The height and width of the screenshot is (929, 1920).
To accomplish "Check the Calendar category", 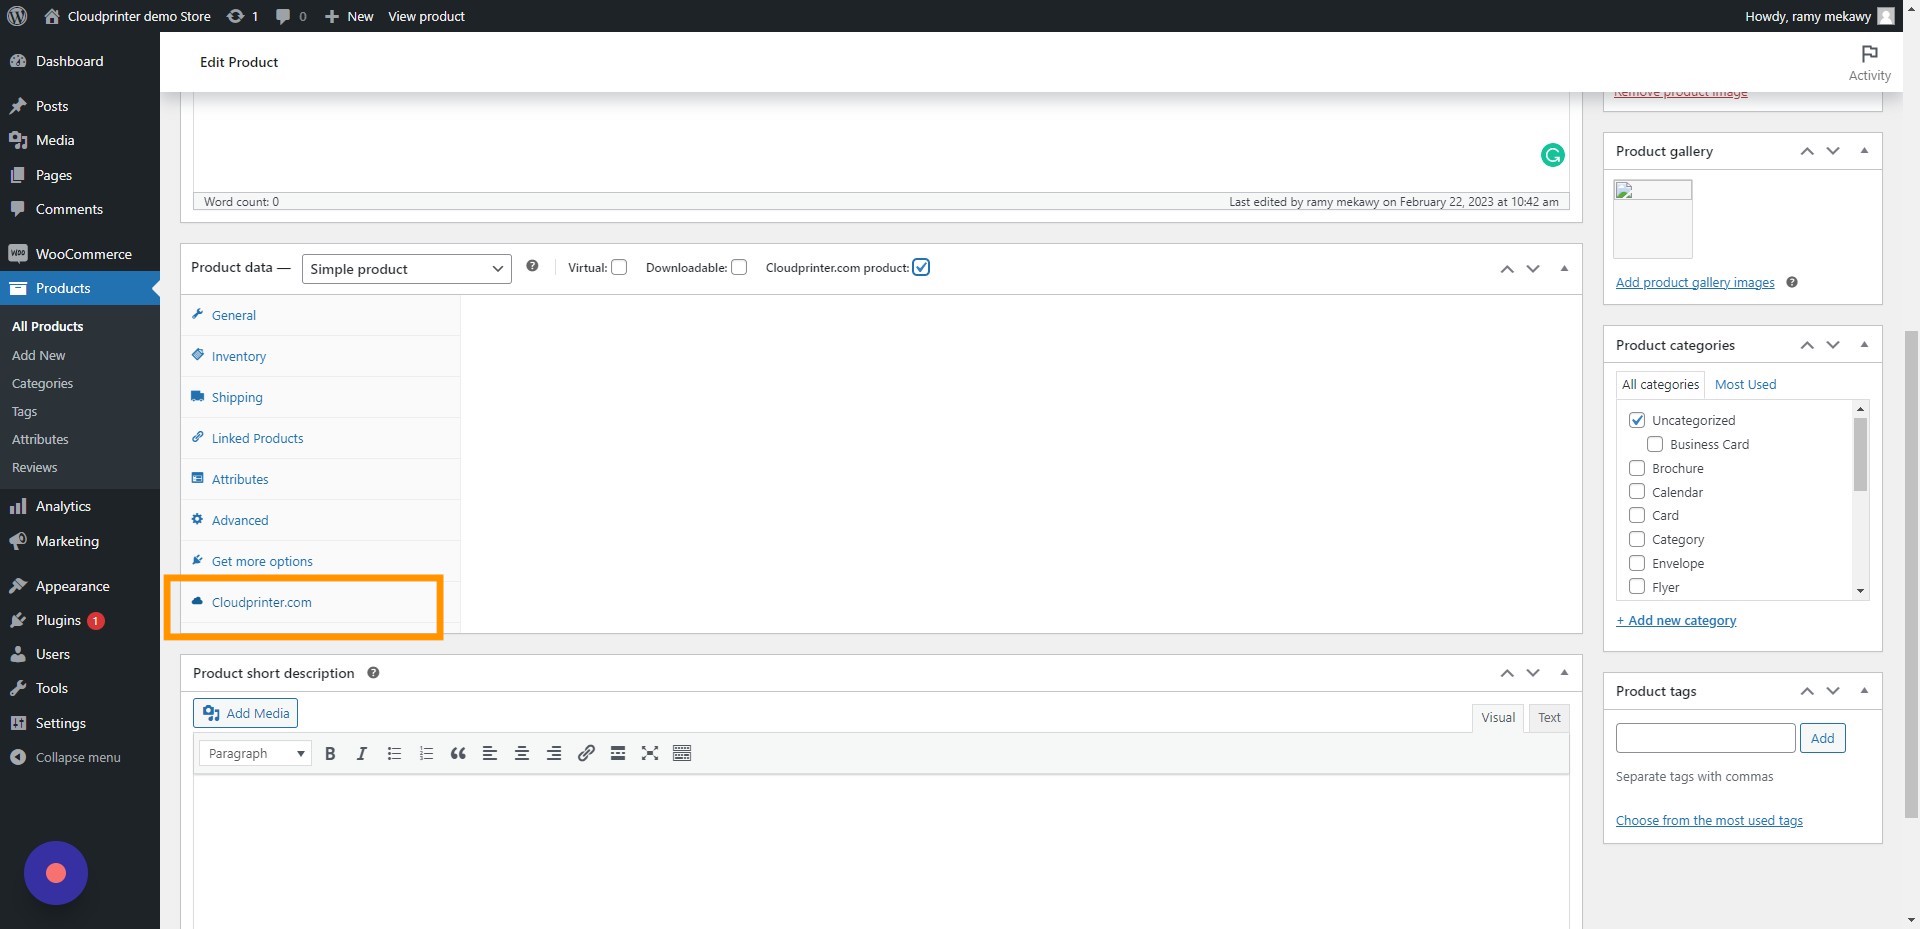I will pyautogui.click(x=1637, y=491).
